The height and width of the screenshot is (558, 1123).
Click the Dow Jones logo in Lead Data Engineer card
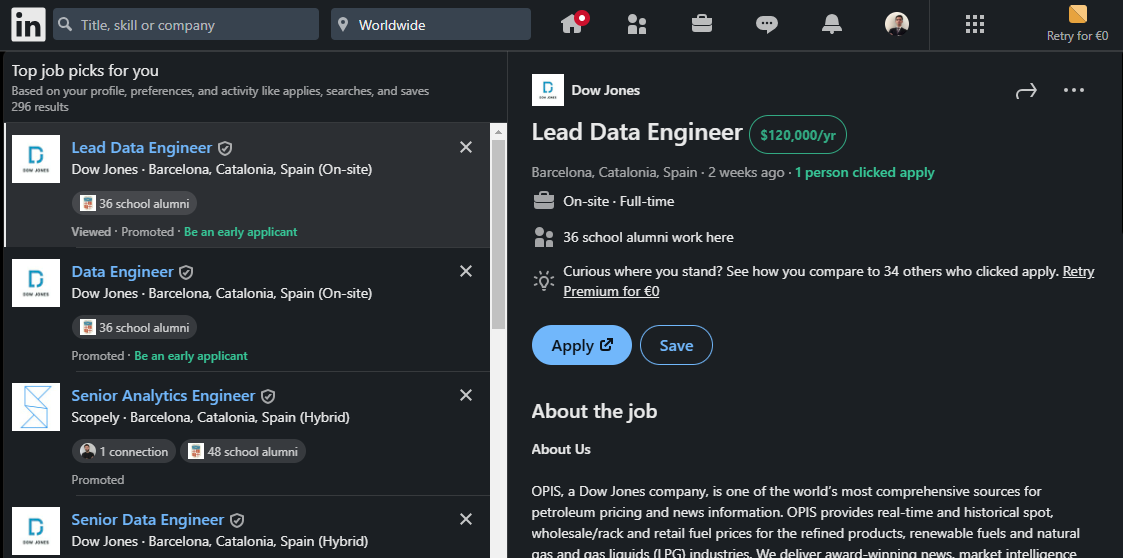point(36,159)
